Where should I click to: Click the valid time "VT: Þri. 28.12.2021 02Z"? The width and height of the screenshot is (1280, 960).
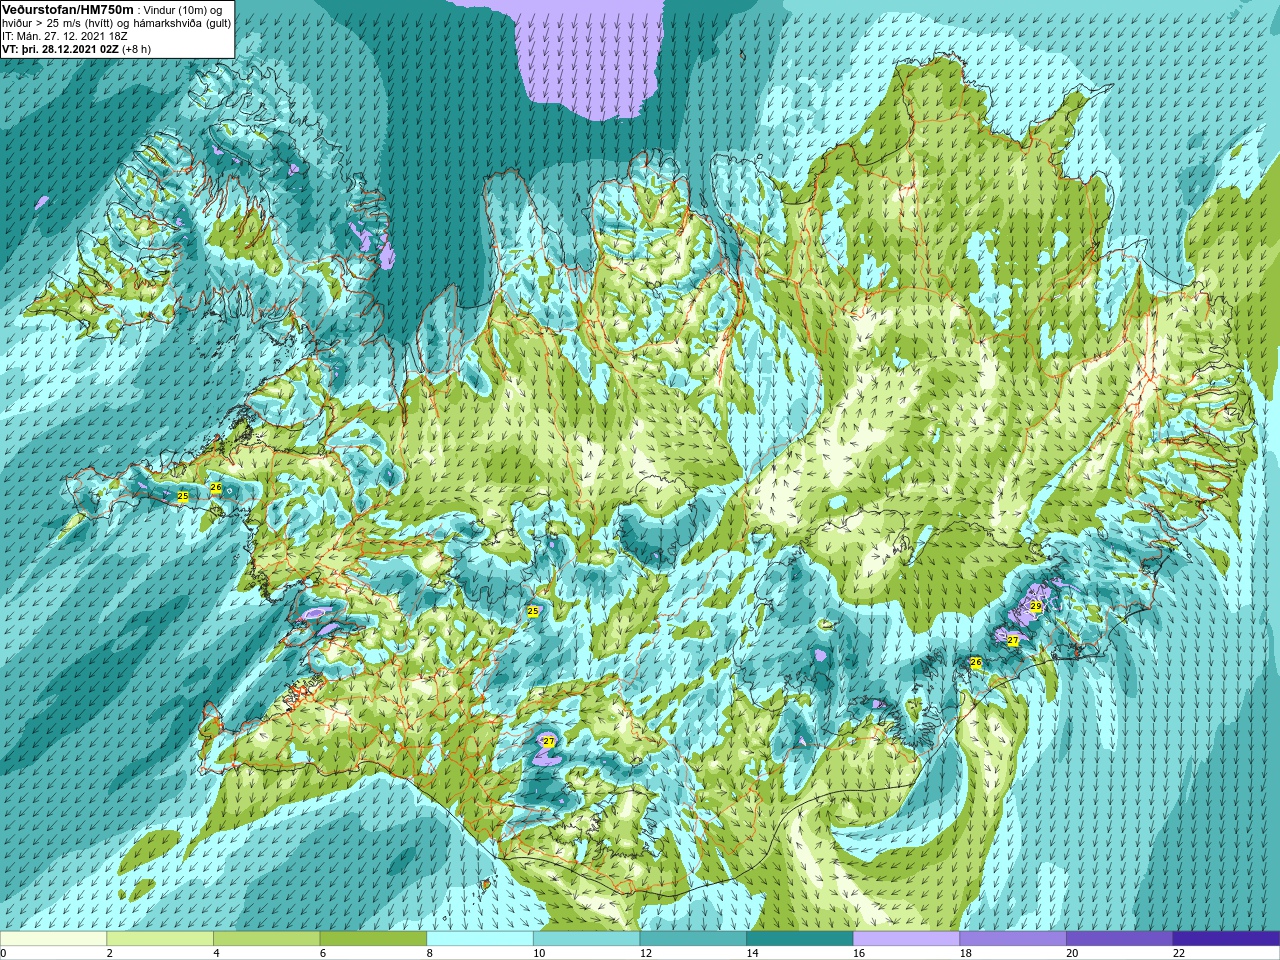[60, 49]
